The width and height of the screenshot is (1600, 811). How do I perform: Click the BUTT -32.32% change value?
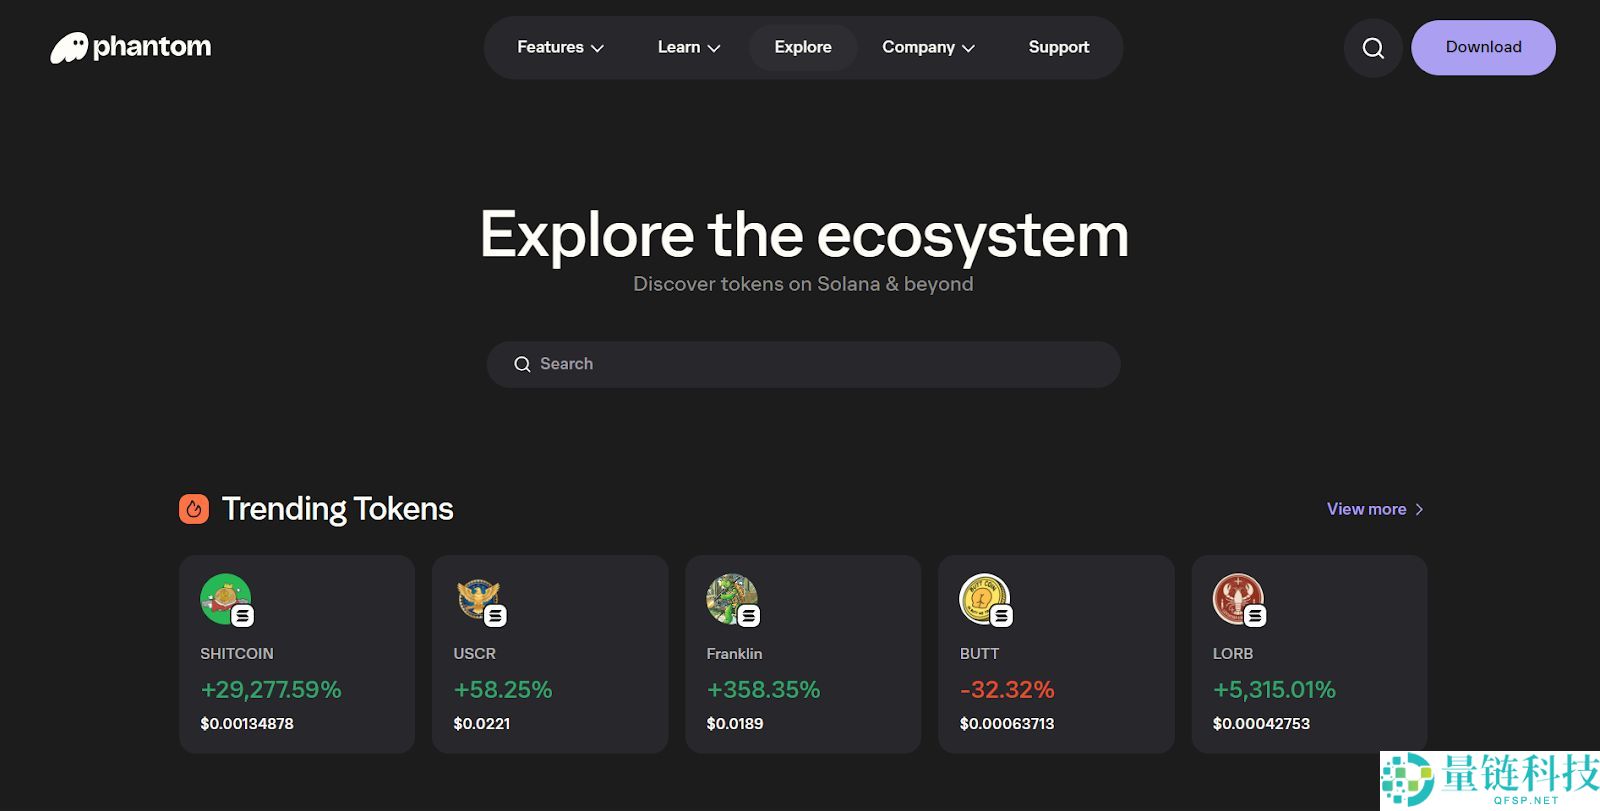pyautogui.click(x=1007, y=690)
